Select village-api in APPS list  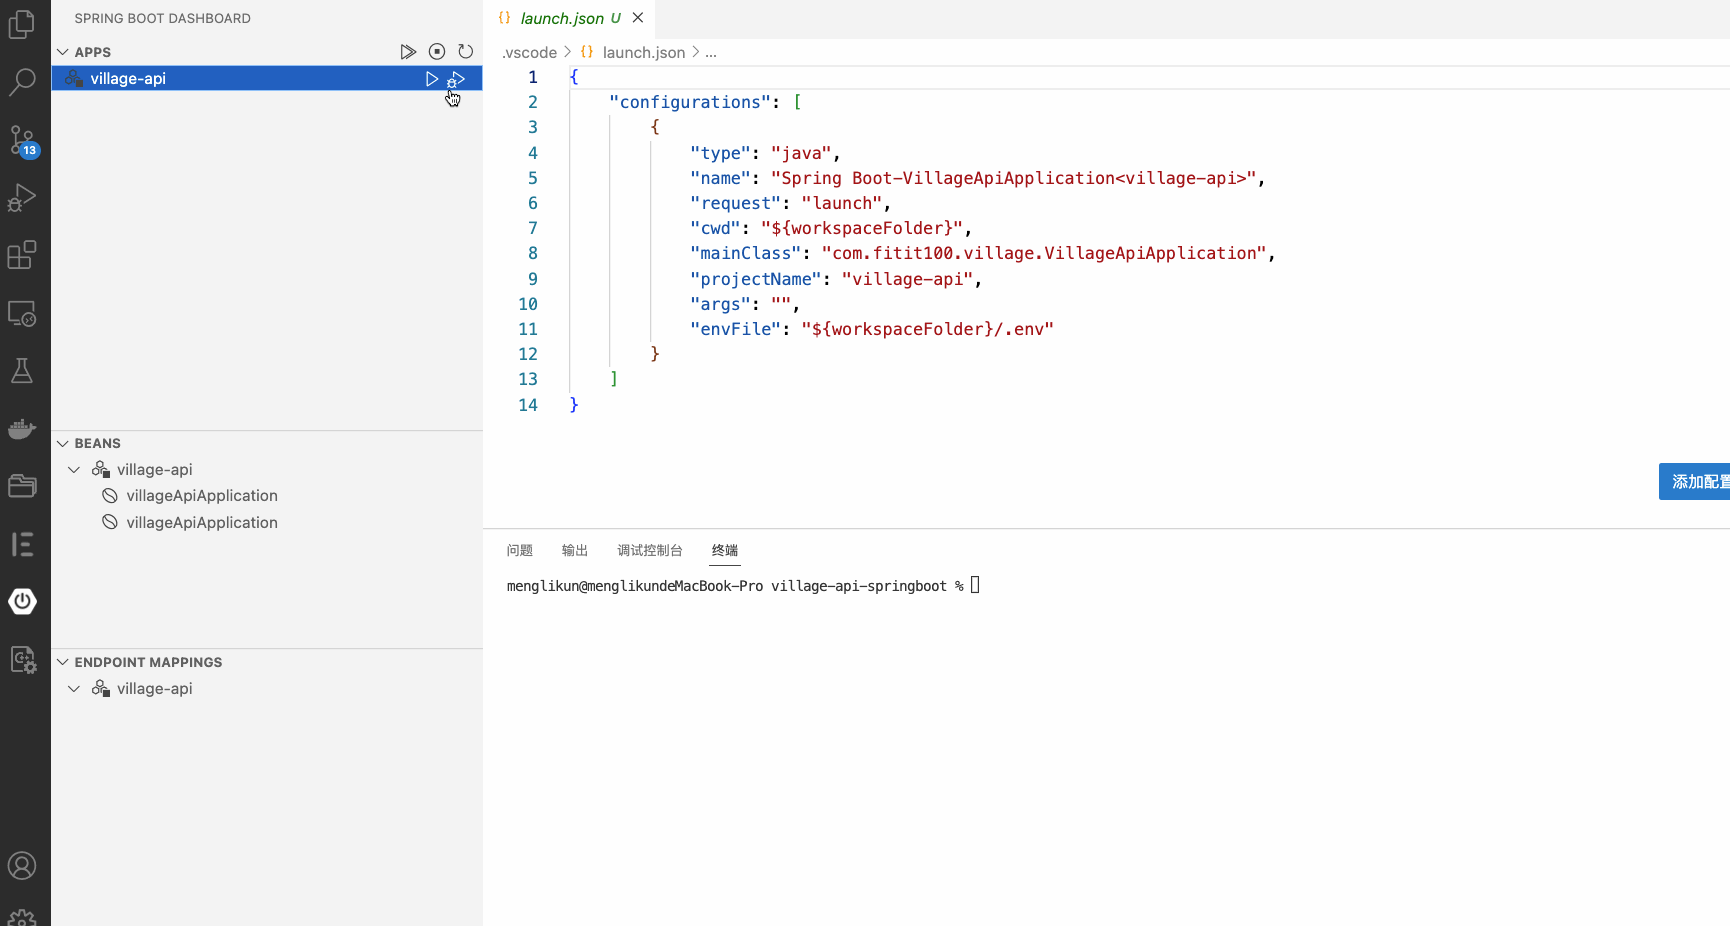pos(267,78)
